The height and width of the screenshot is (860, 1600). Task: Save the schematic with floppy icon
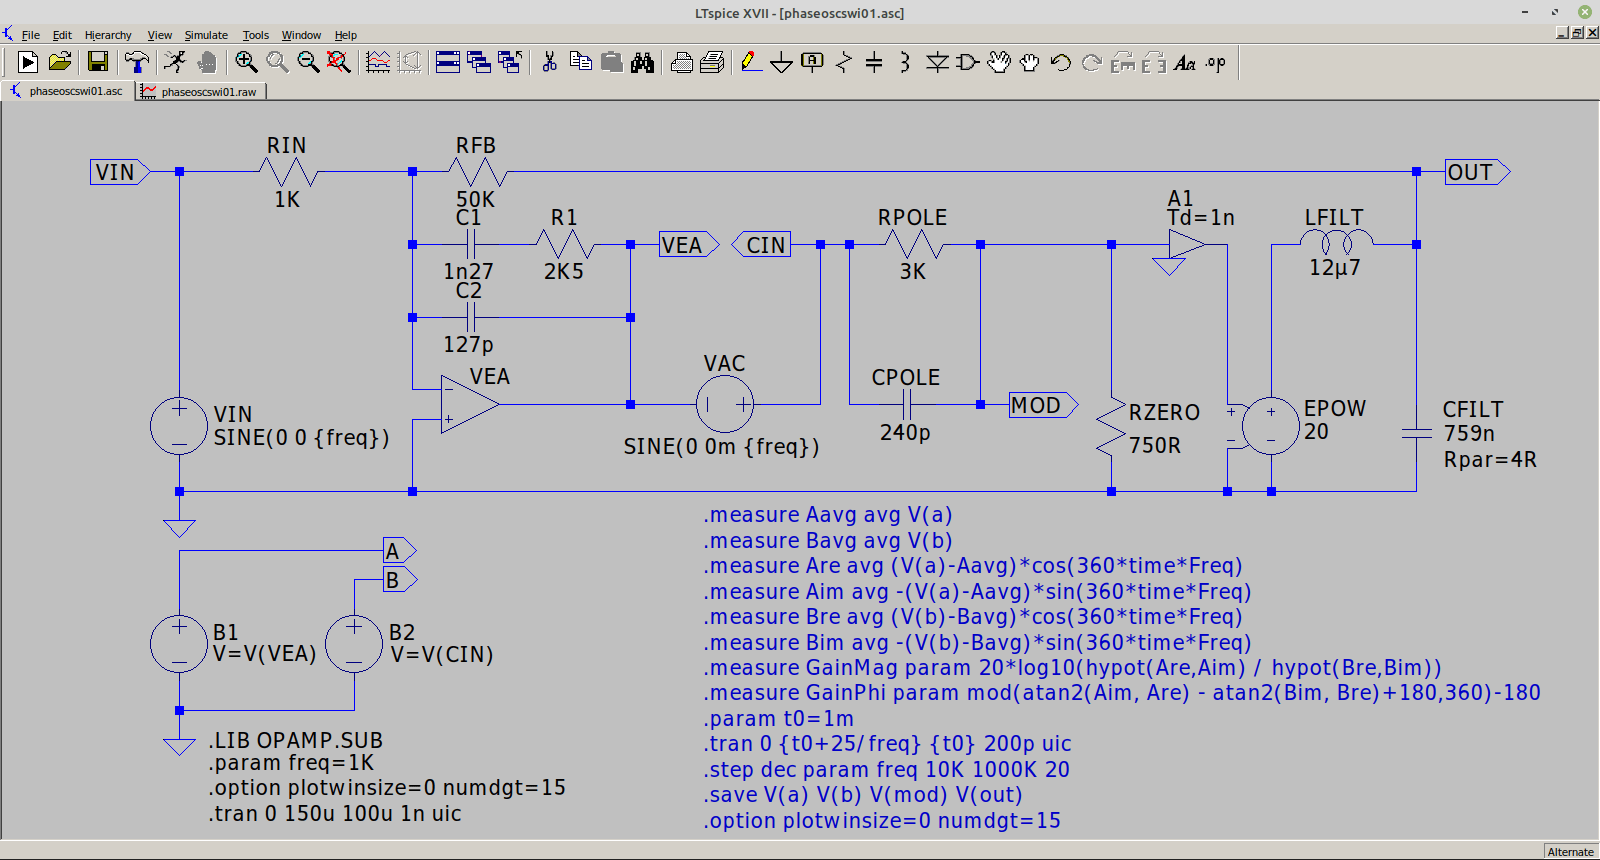(x=98, y=62)
